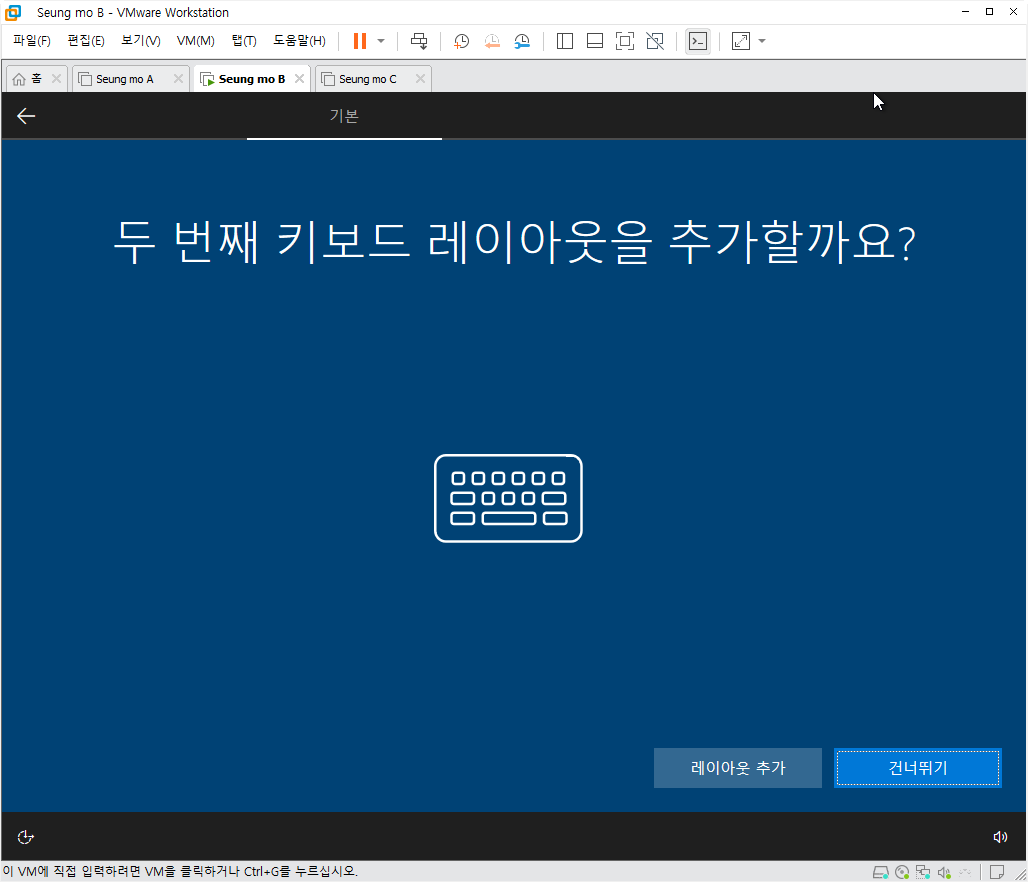Toggle the thumbnail bar view
This screenshot has height=882, width=1028.
pos(595,41)
